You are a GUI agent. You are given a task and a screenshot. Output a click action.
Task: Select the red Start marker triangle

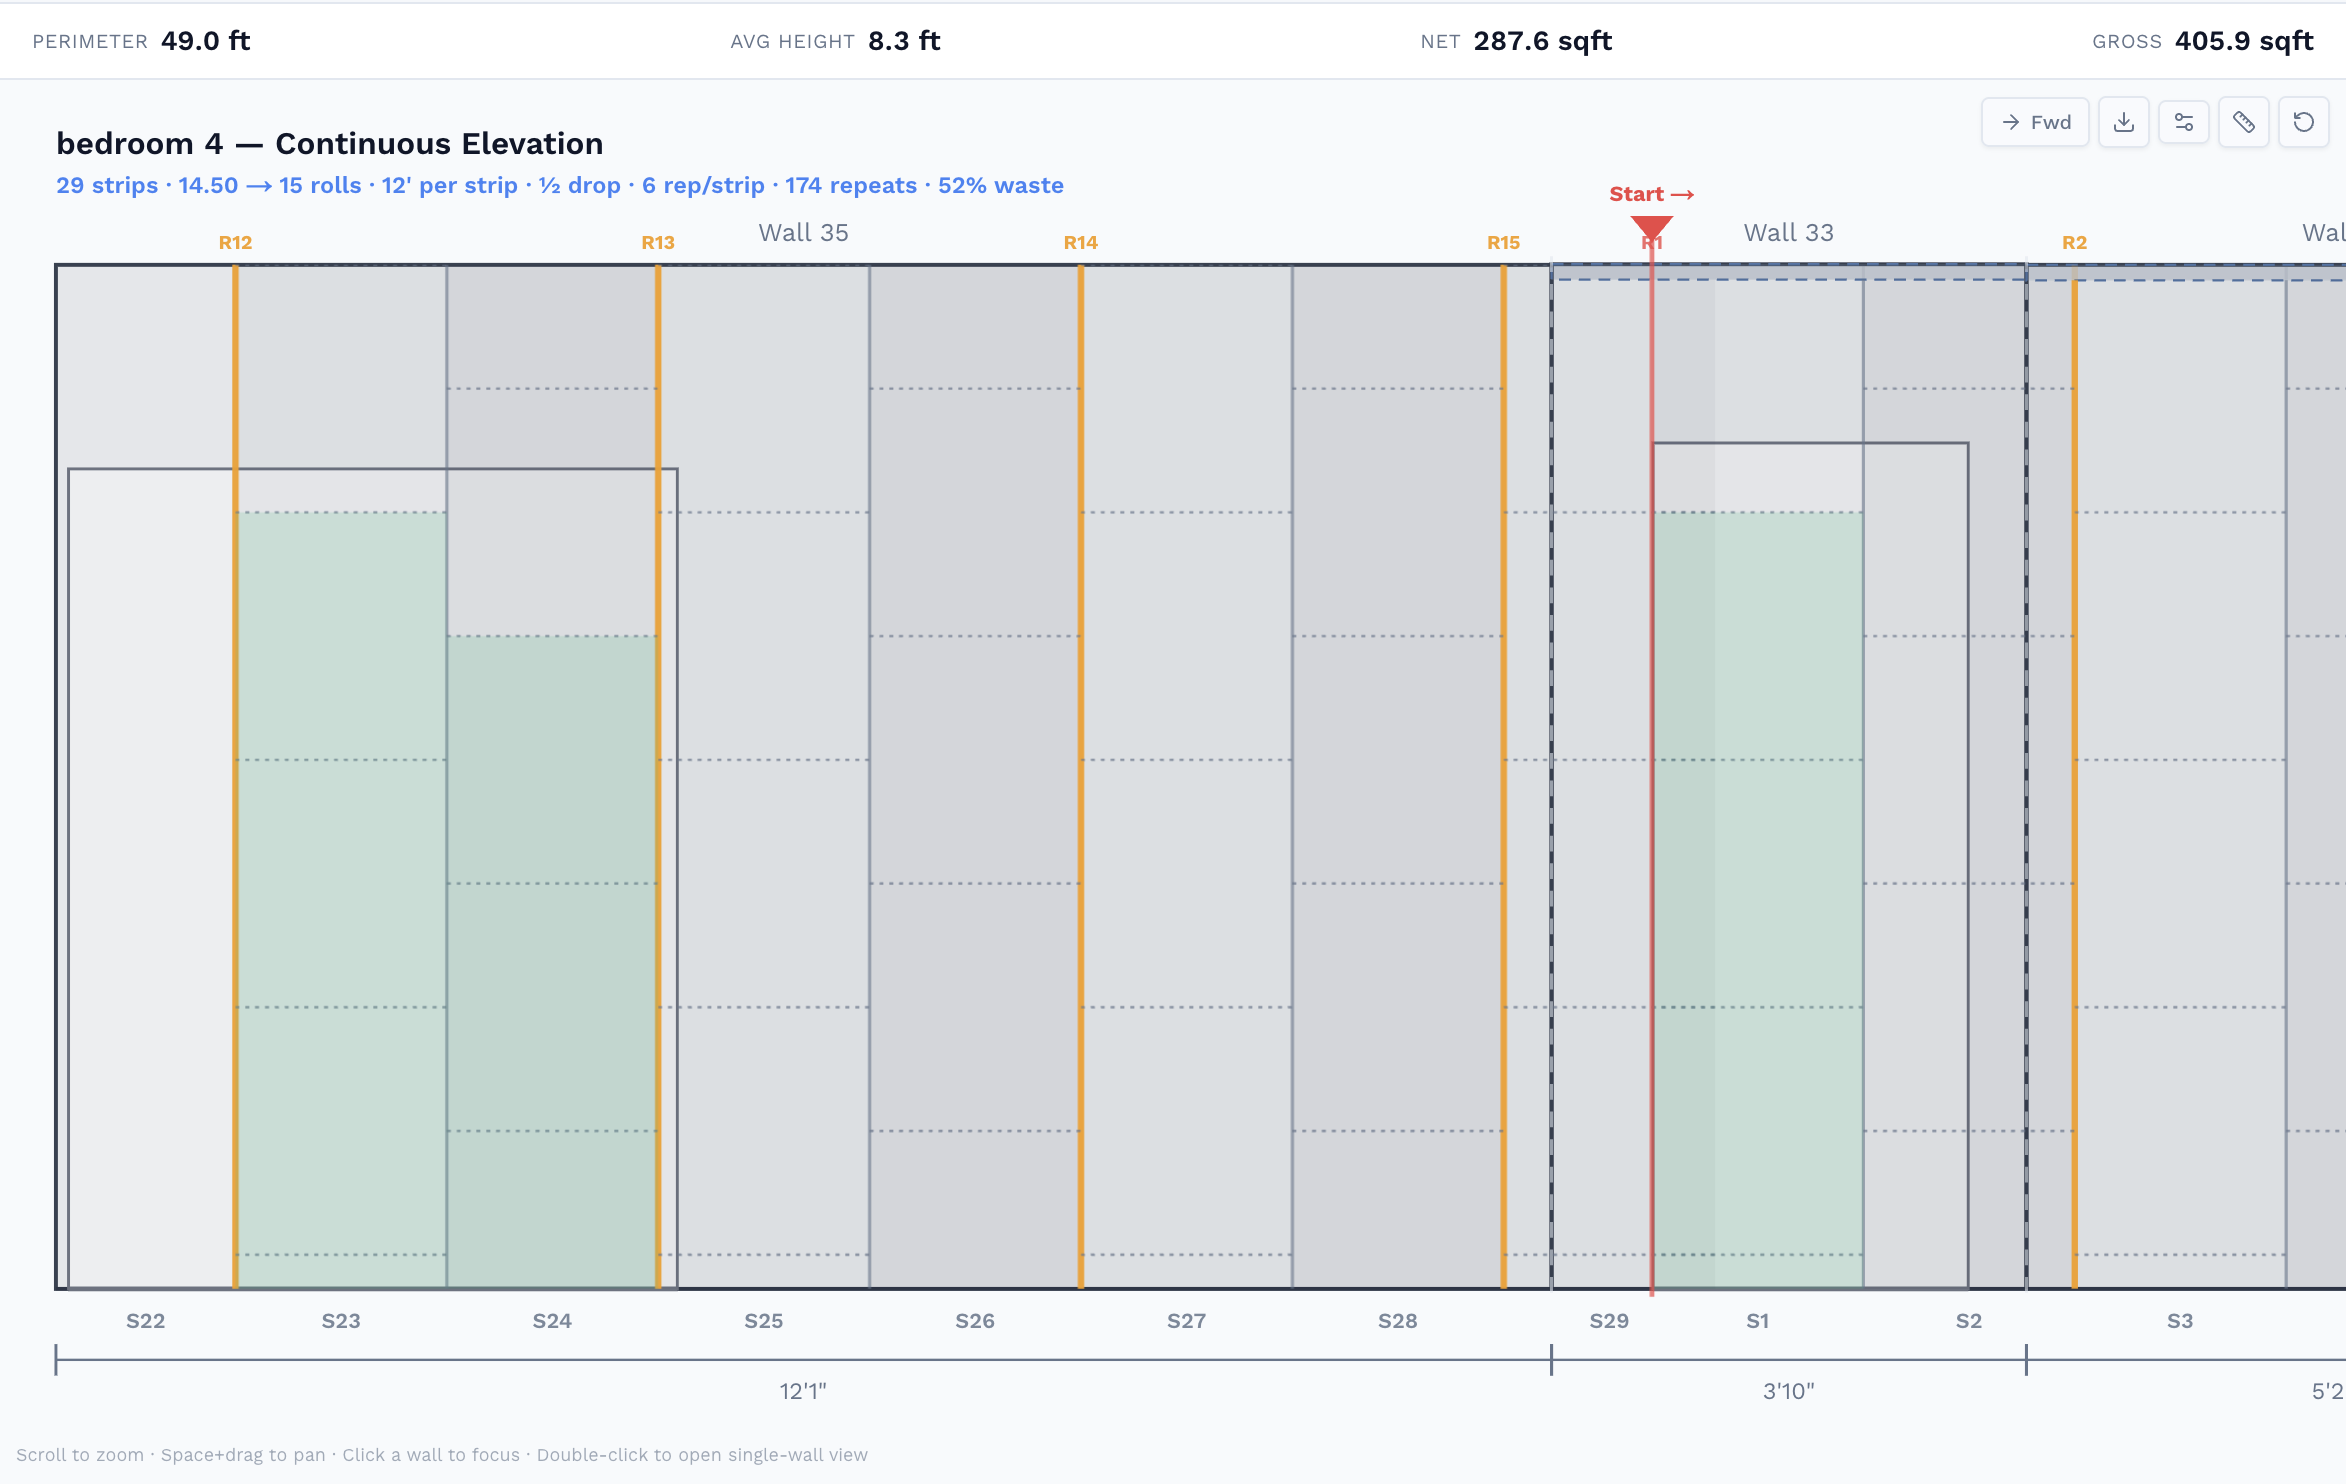pyautogui.click(x=1652, y=228)
